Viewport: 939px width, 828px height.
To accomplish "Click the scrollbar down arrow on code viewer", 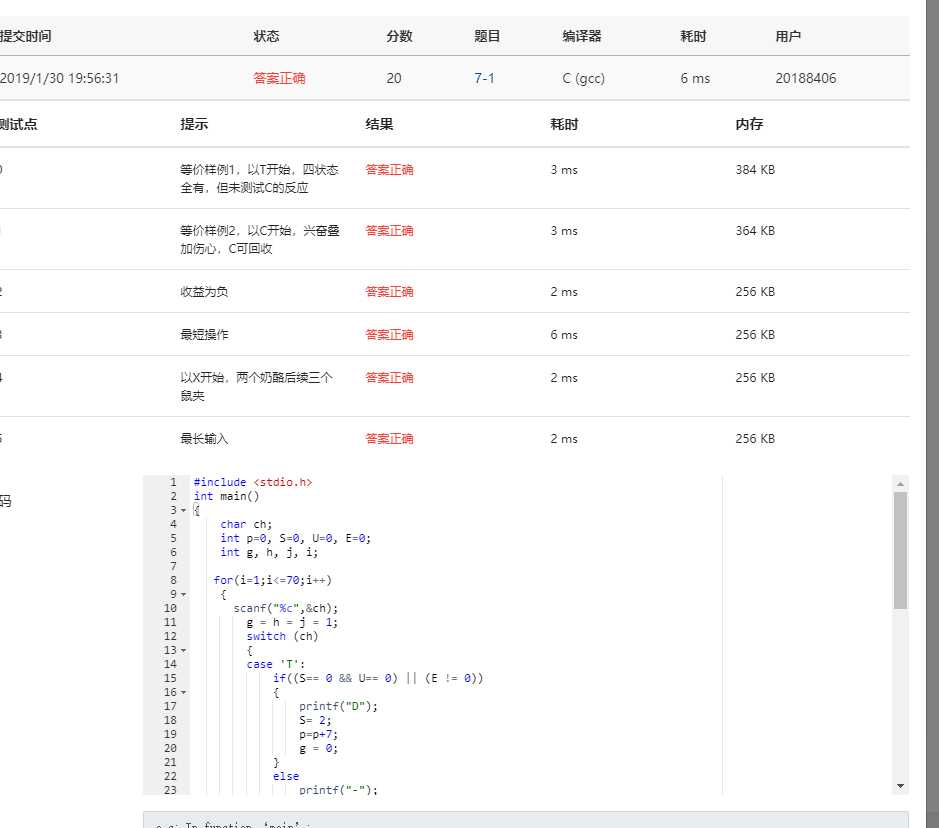I will (901, 785).
